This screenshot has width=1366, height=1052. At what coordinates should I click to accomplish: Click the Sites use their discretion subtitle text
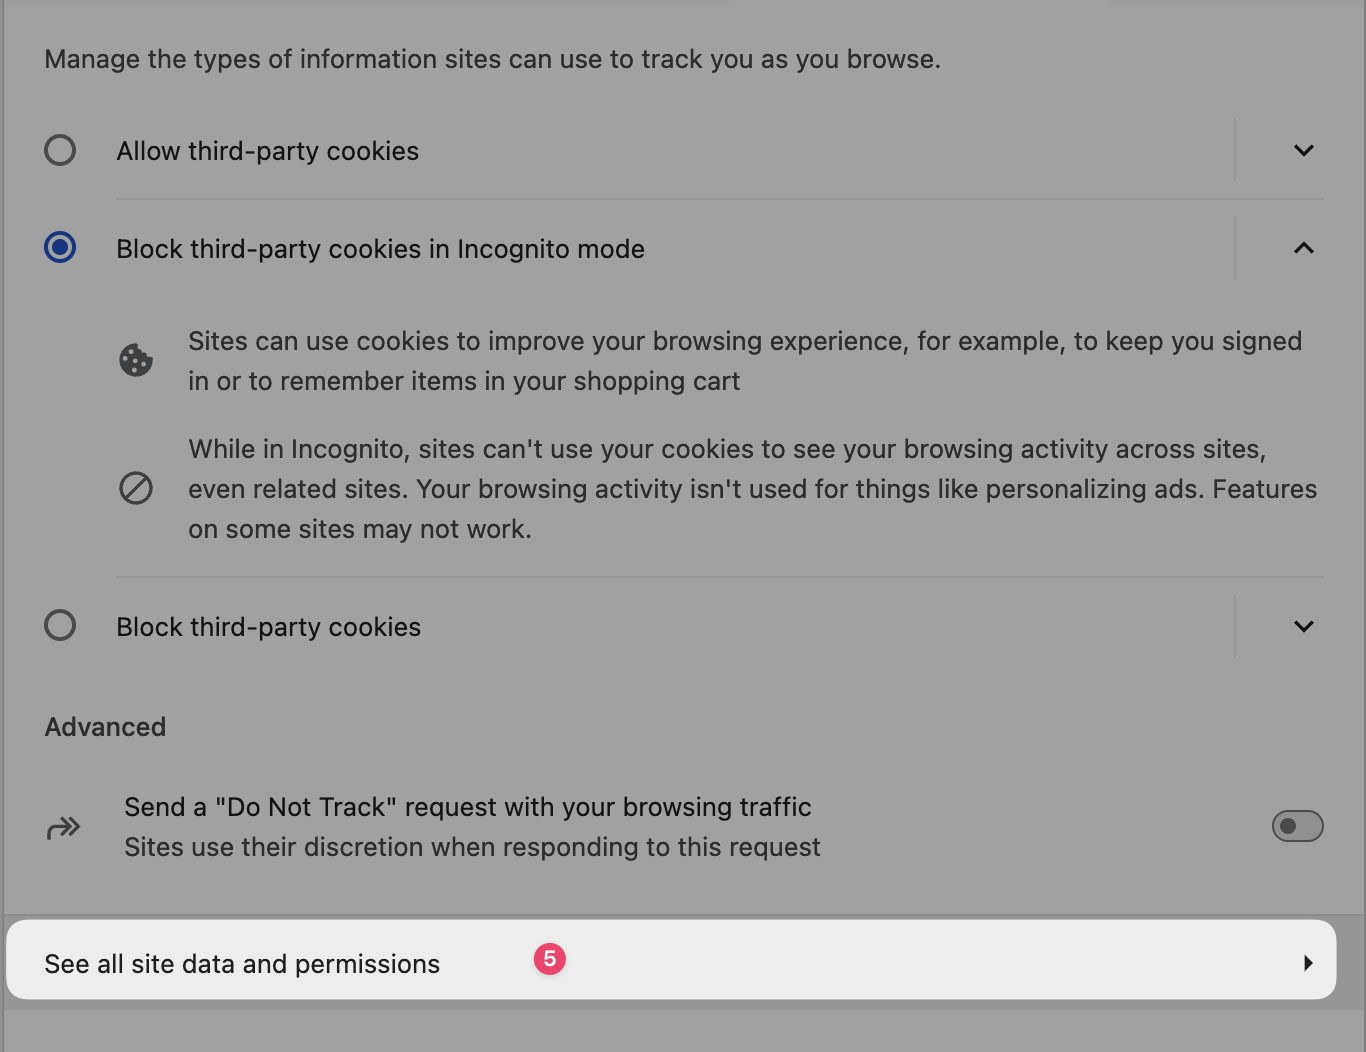tap(472, 847)
